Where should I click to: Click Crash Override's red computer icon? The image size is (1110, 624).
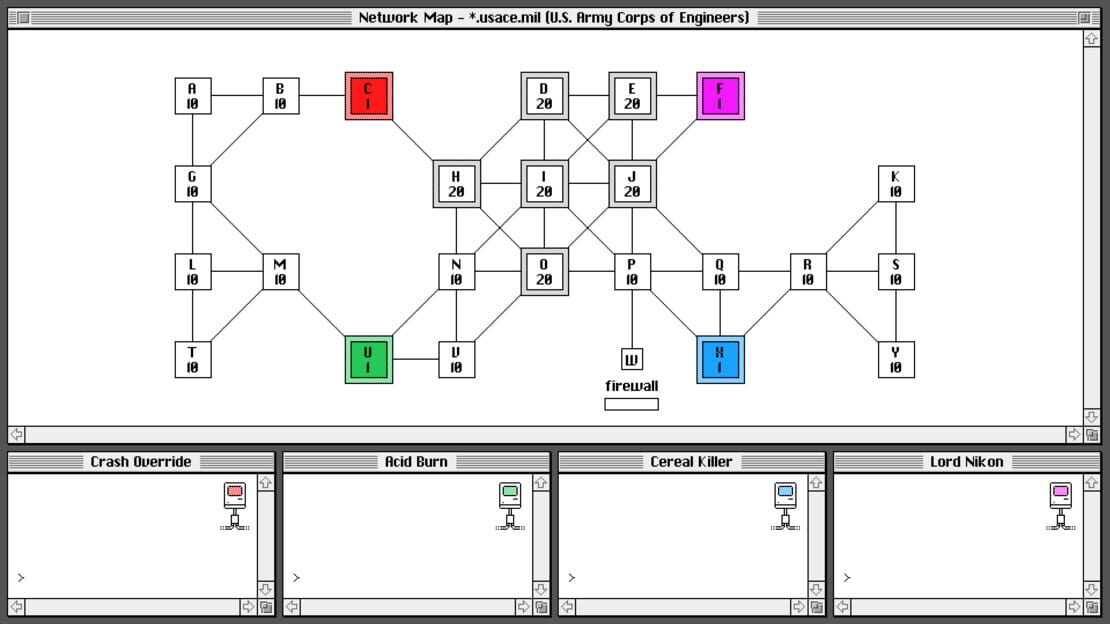tap(235, 506)
